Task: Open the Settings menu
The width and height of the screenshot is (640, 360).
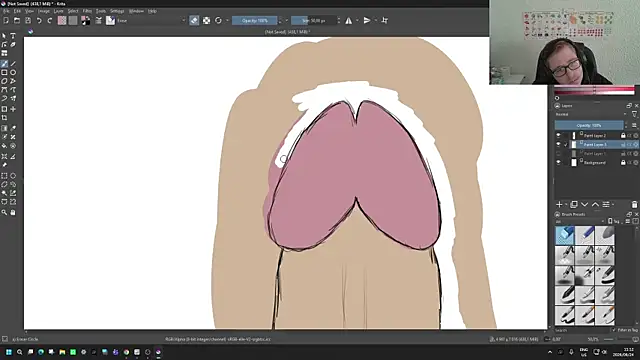Action: pos(117,11)
